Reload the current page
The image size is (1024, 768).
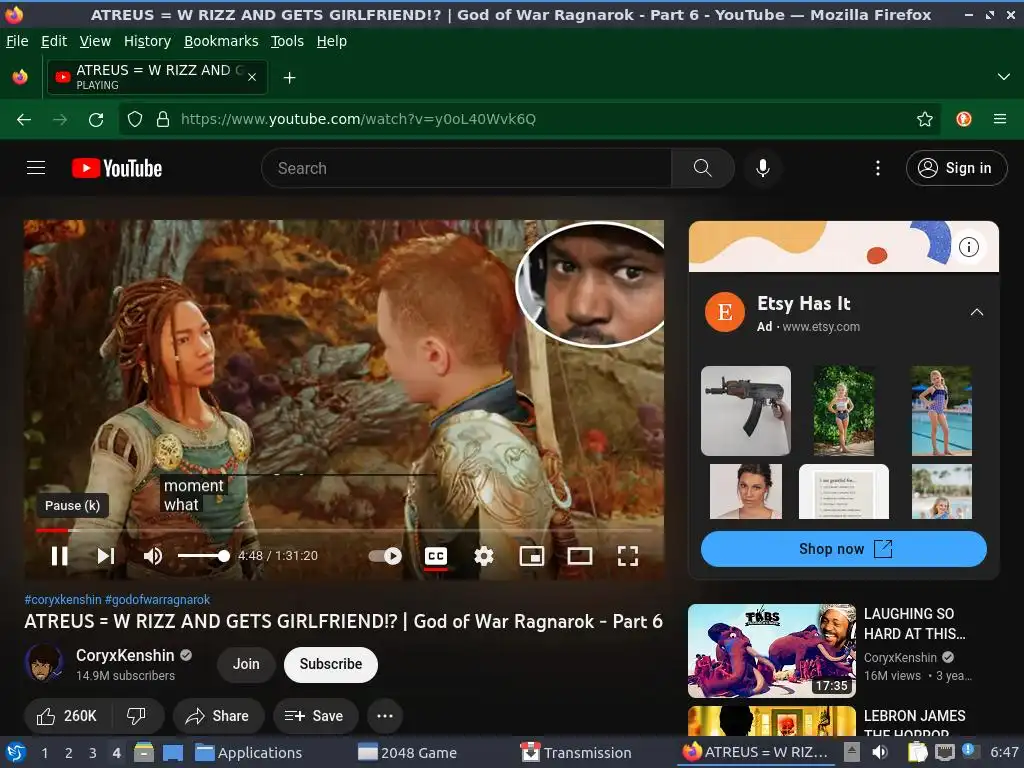coord(96,120)
